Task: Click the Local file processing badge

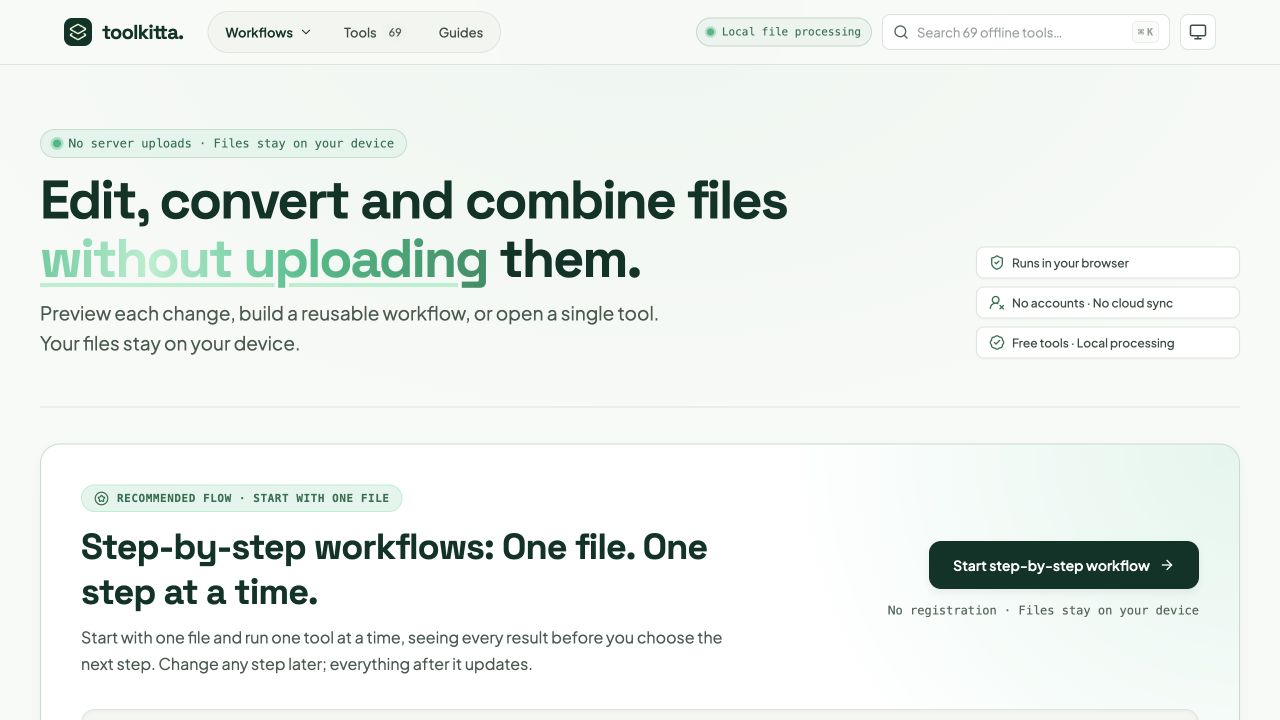Action: [x=784, y=32]
